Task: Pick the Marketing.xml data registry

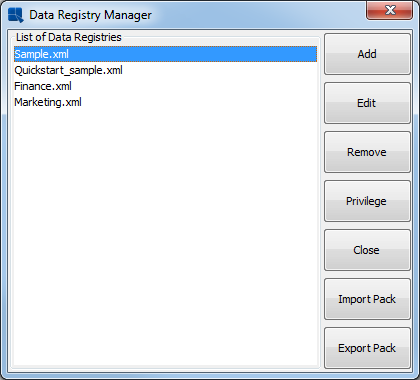Action: (165, 102)
